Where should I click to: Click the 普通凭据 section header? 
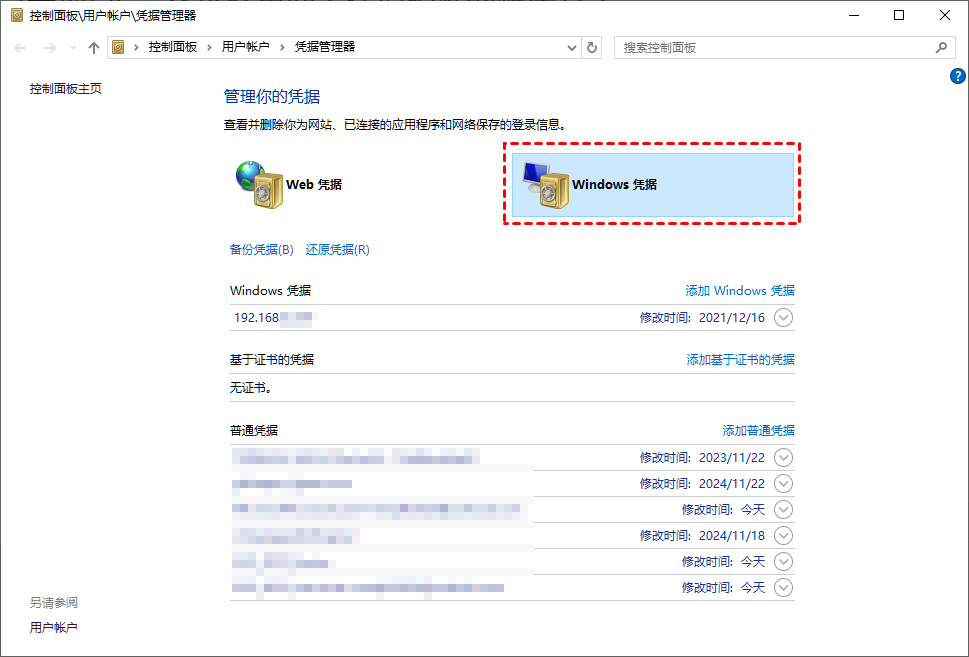pos(254,430)
